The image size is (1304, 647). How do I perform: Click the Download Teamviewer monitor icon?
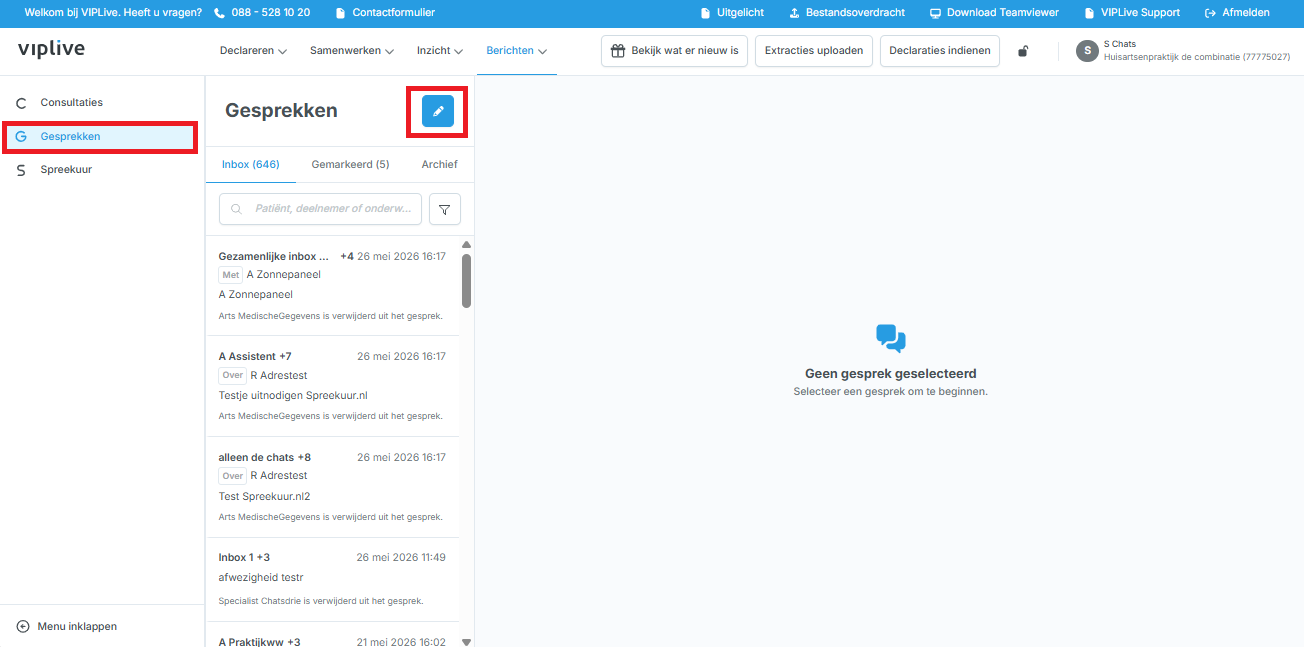pos(935,13)
